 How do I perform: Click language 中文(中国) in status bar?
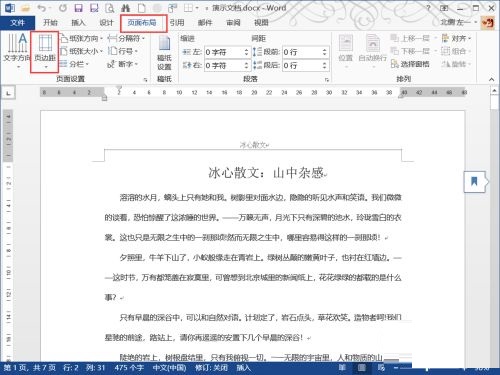click(x=169, y=368)
